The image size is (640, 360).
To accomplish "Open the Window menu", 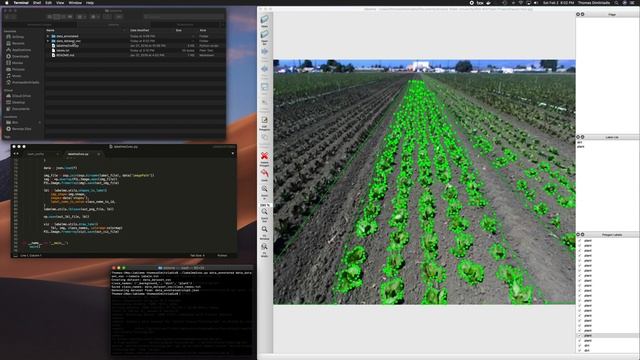I will tap(75, 2).
